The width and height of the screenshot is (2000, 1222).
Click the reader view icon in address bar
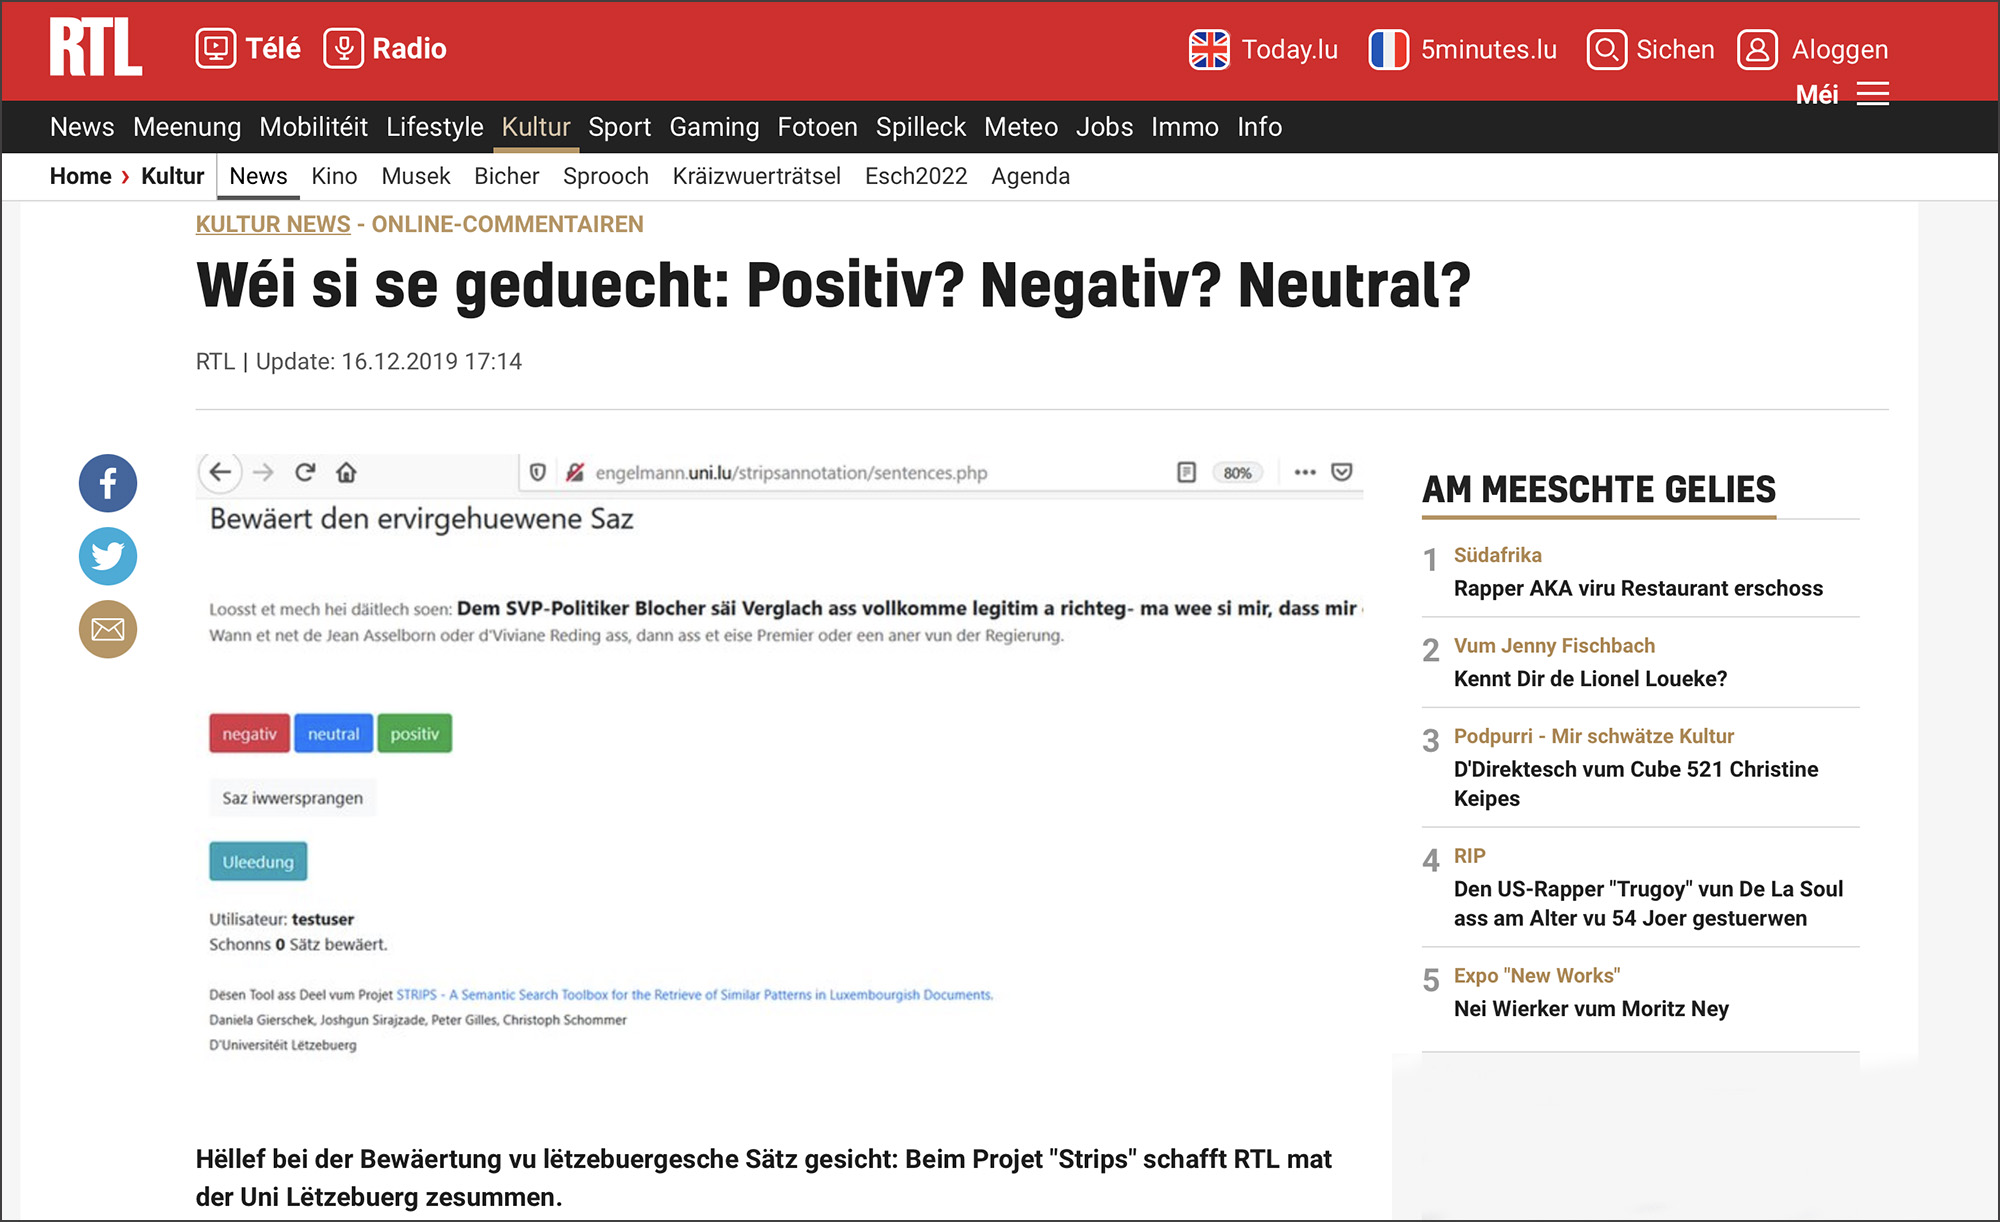(1186, 472)
